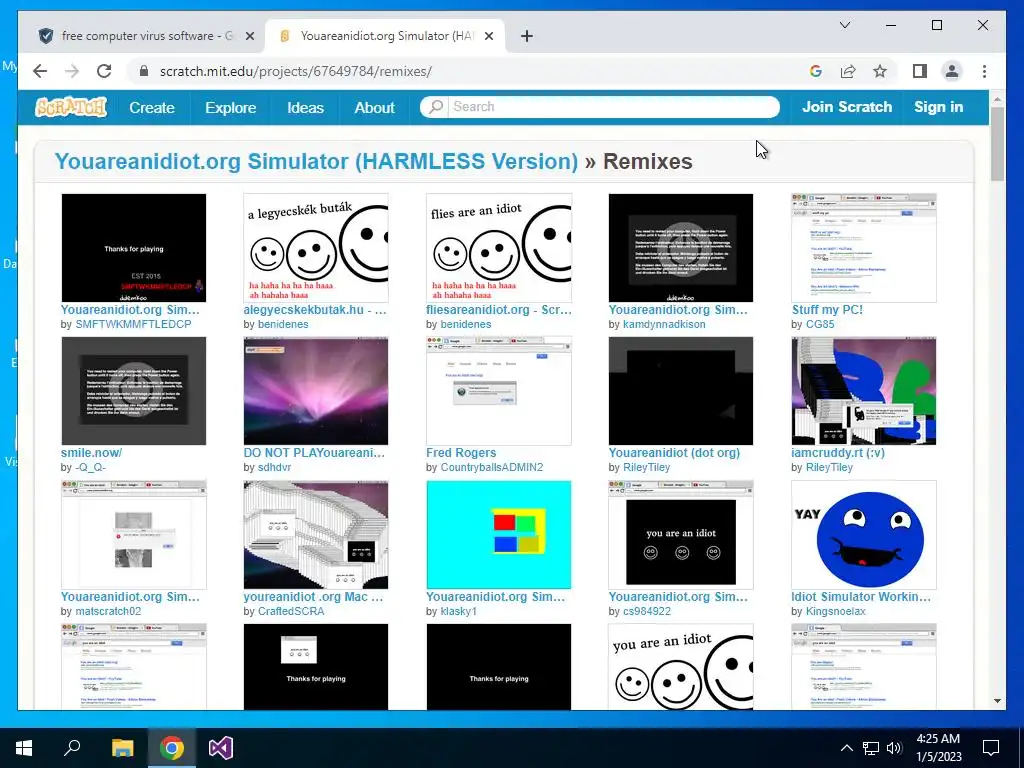The width and height of the screenshot is (1024, 768).
Task: Close the Youareanidiot.org Simulator tab
Action: (x=488, y=36)
